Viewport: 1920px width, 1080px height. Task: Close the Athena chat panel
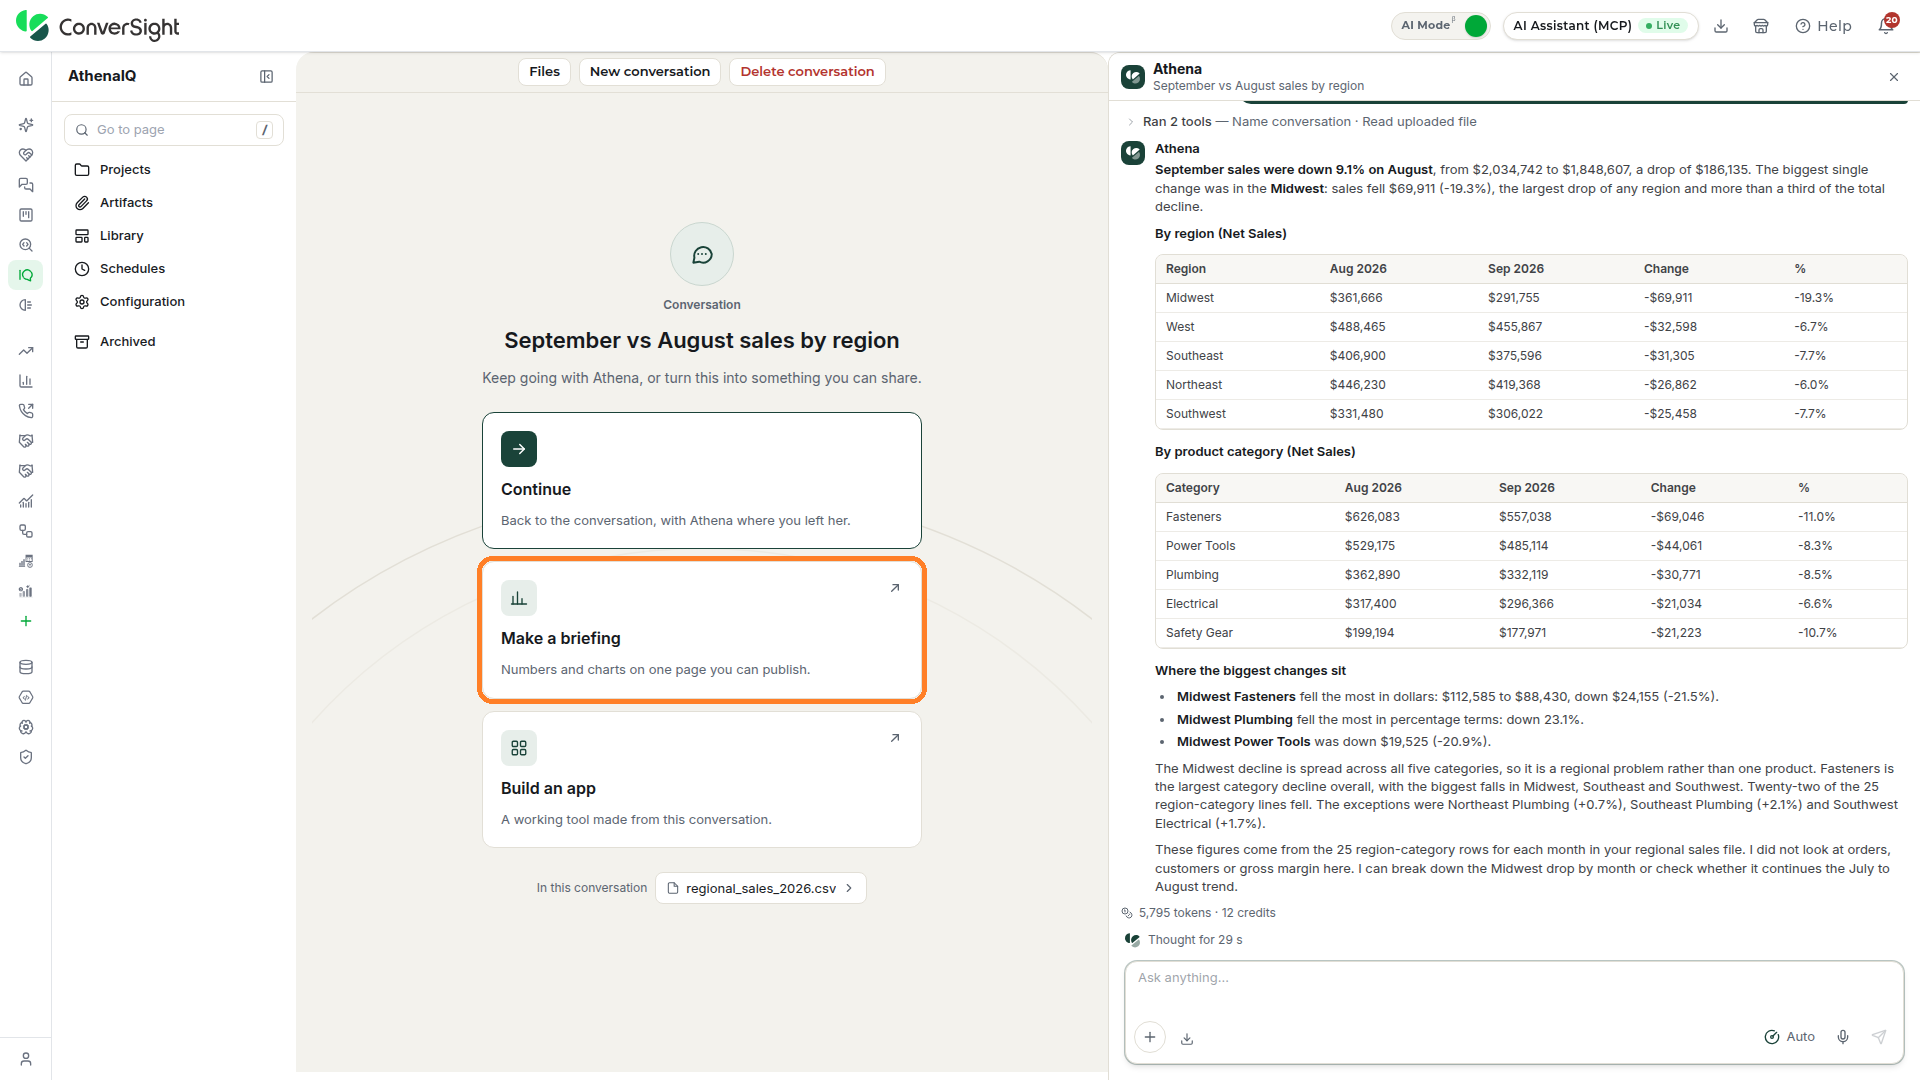(x=1894, y=77)
